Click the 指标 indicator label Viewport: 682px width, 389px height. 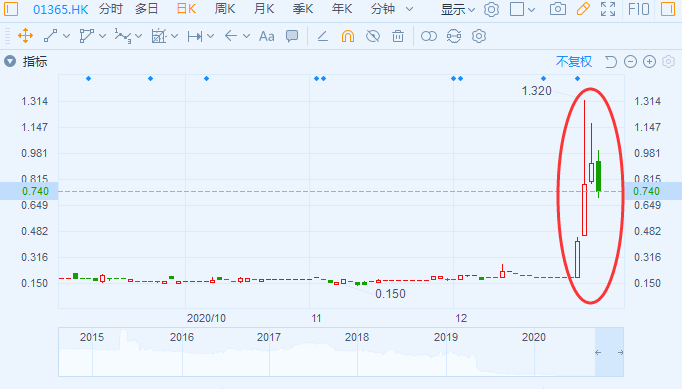pos(35,62)
